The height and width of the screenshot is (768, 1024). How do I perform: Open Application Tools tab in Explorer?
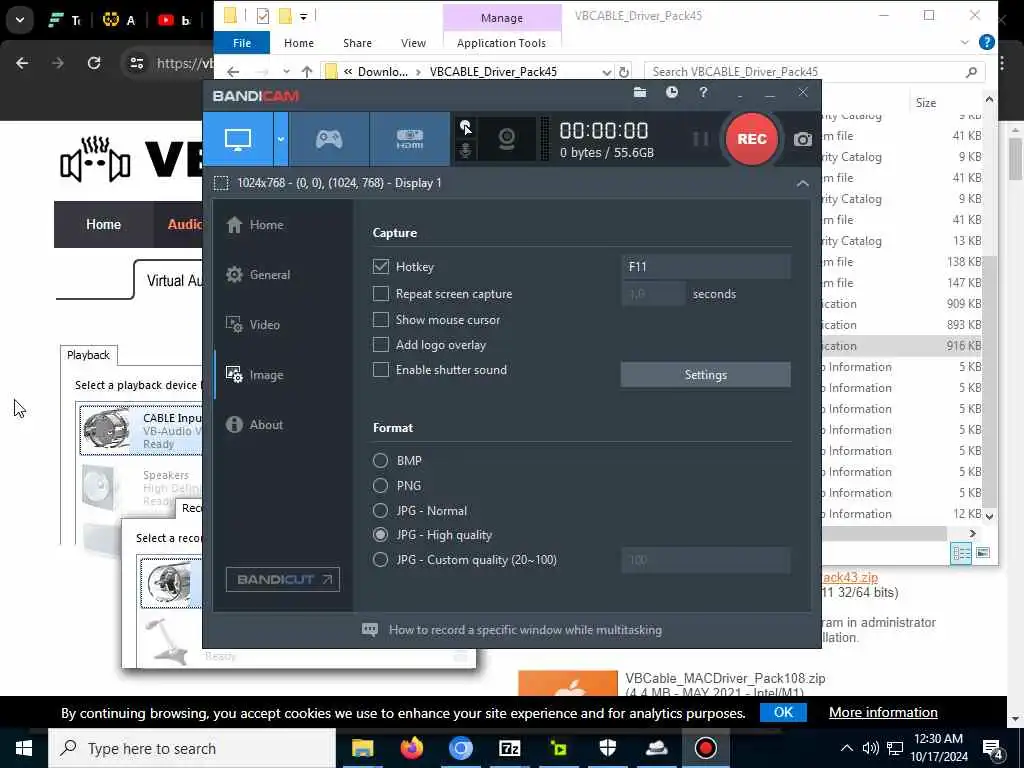pos(502,43)
